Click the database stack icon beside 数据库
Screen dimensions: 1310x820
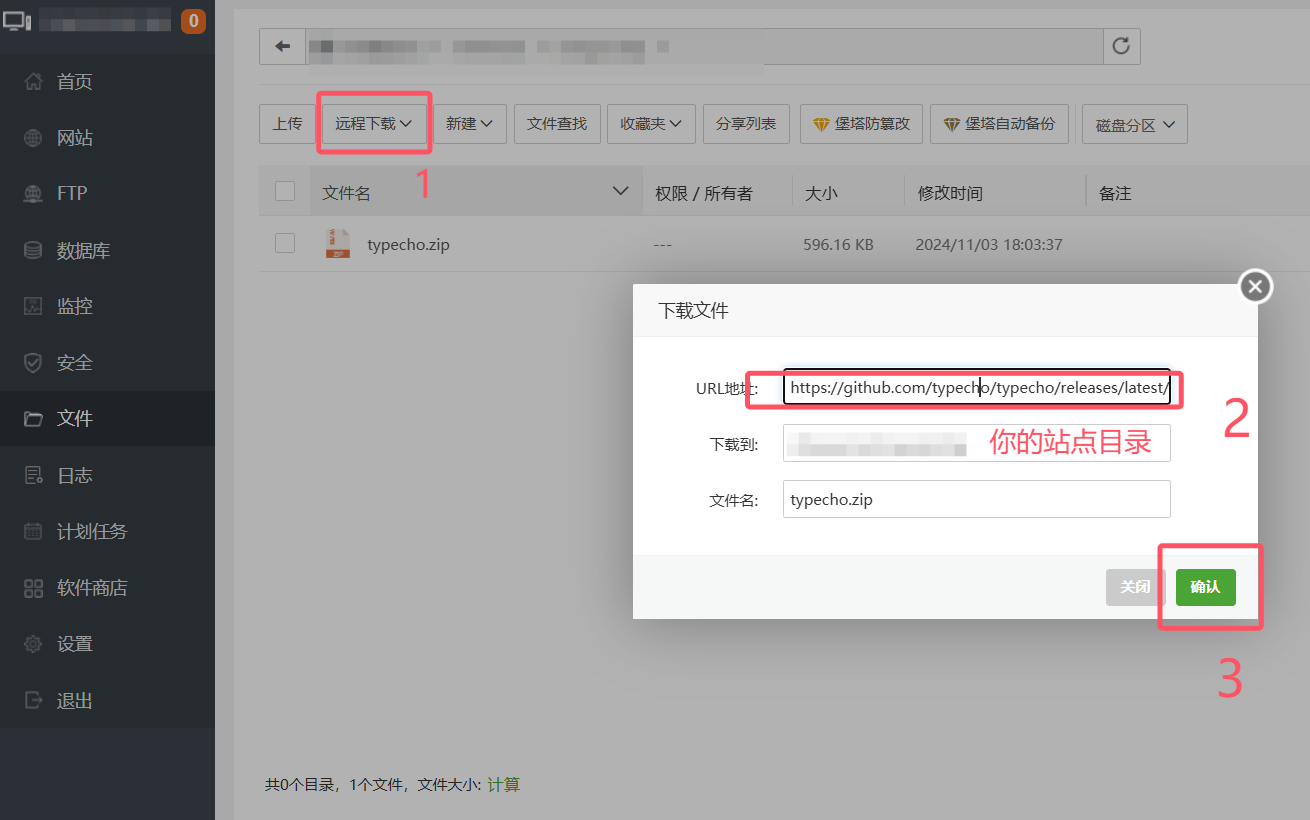click(34, 250)
